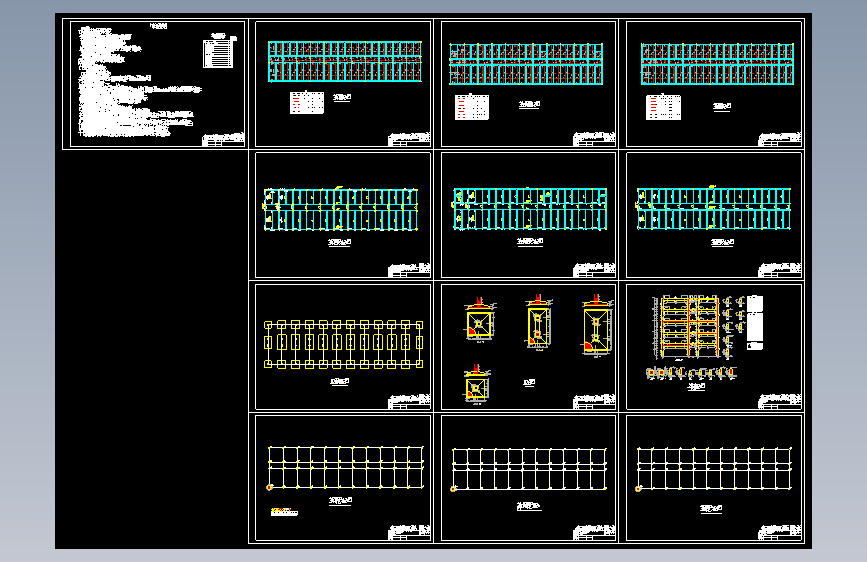Click the row of column sections below the frame elevation
The height and width of the screenshot is (562, 867).
click(x=691, y=373)
